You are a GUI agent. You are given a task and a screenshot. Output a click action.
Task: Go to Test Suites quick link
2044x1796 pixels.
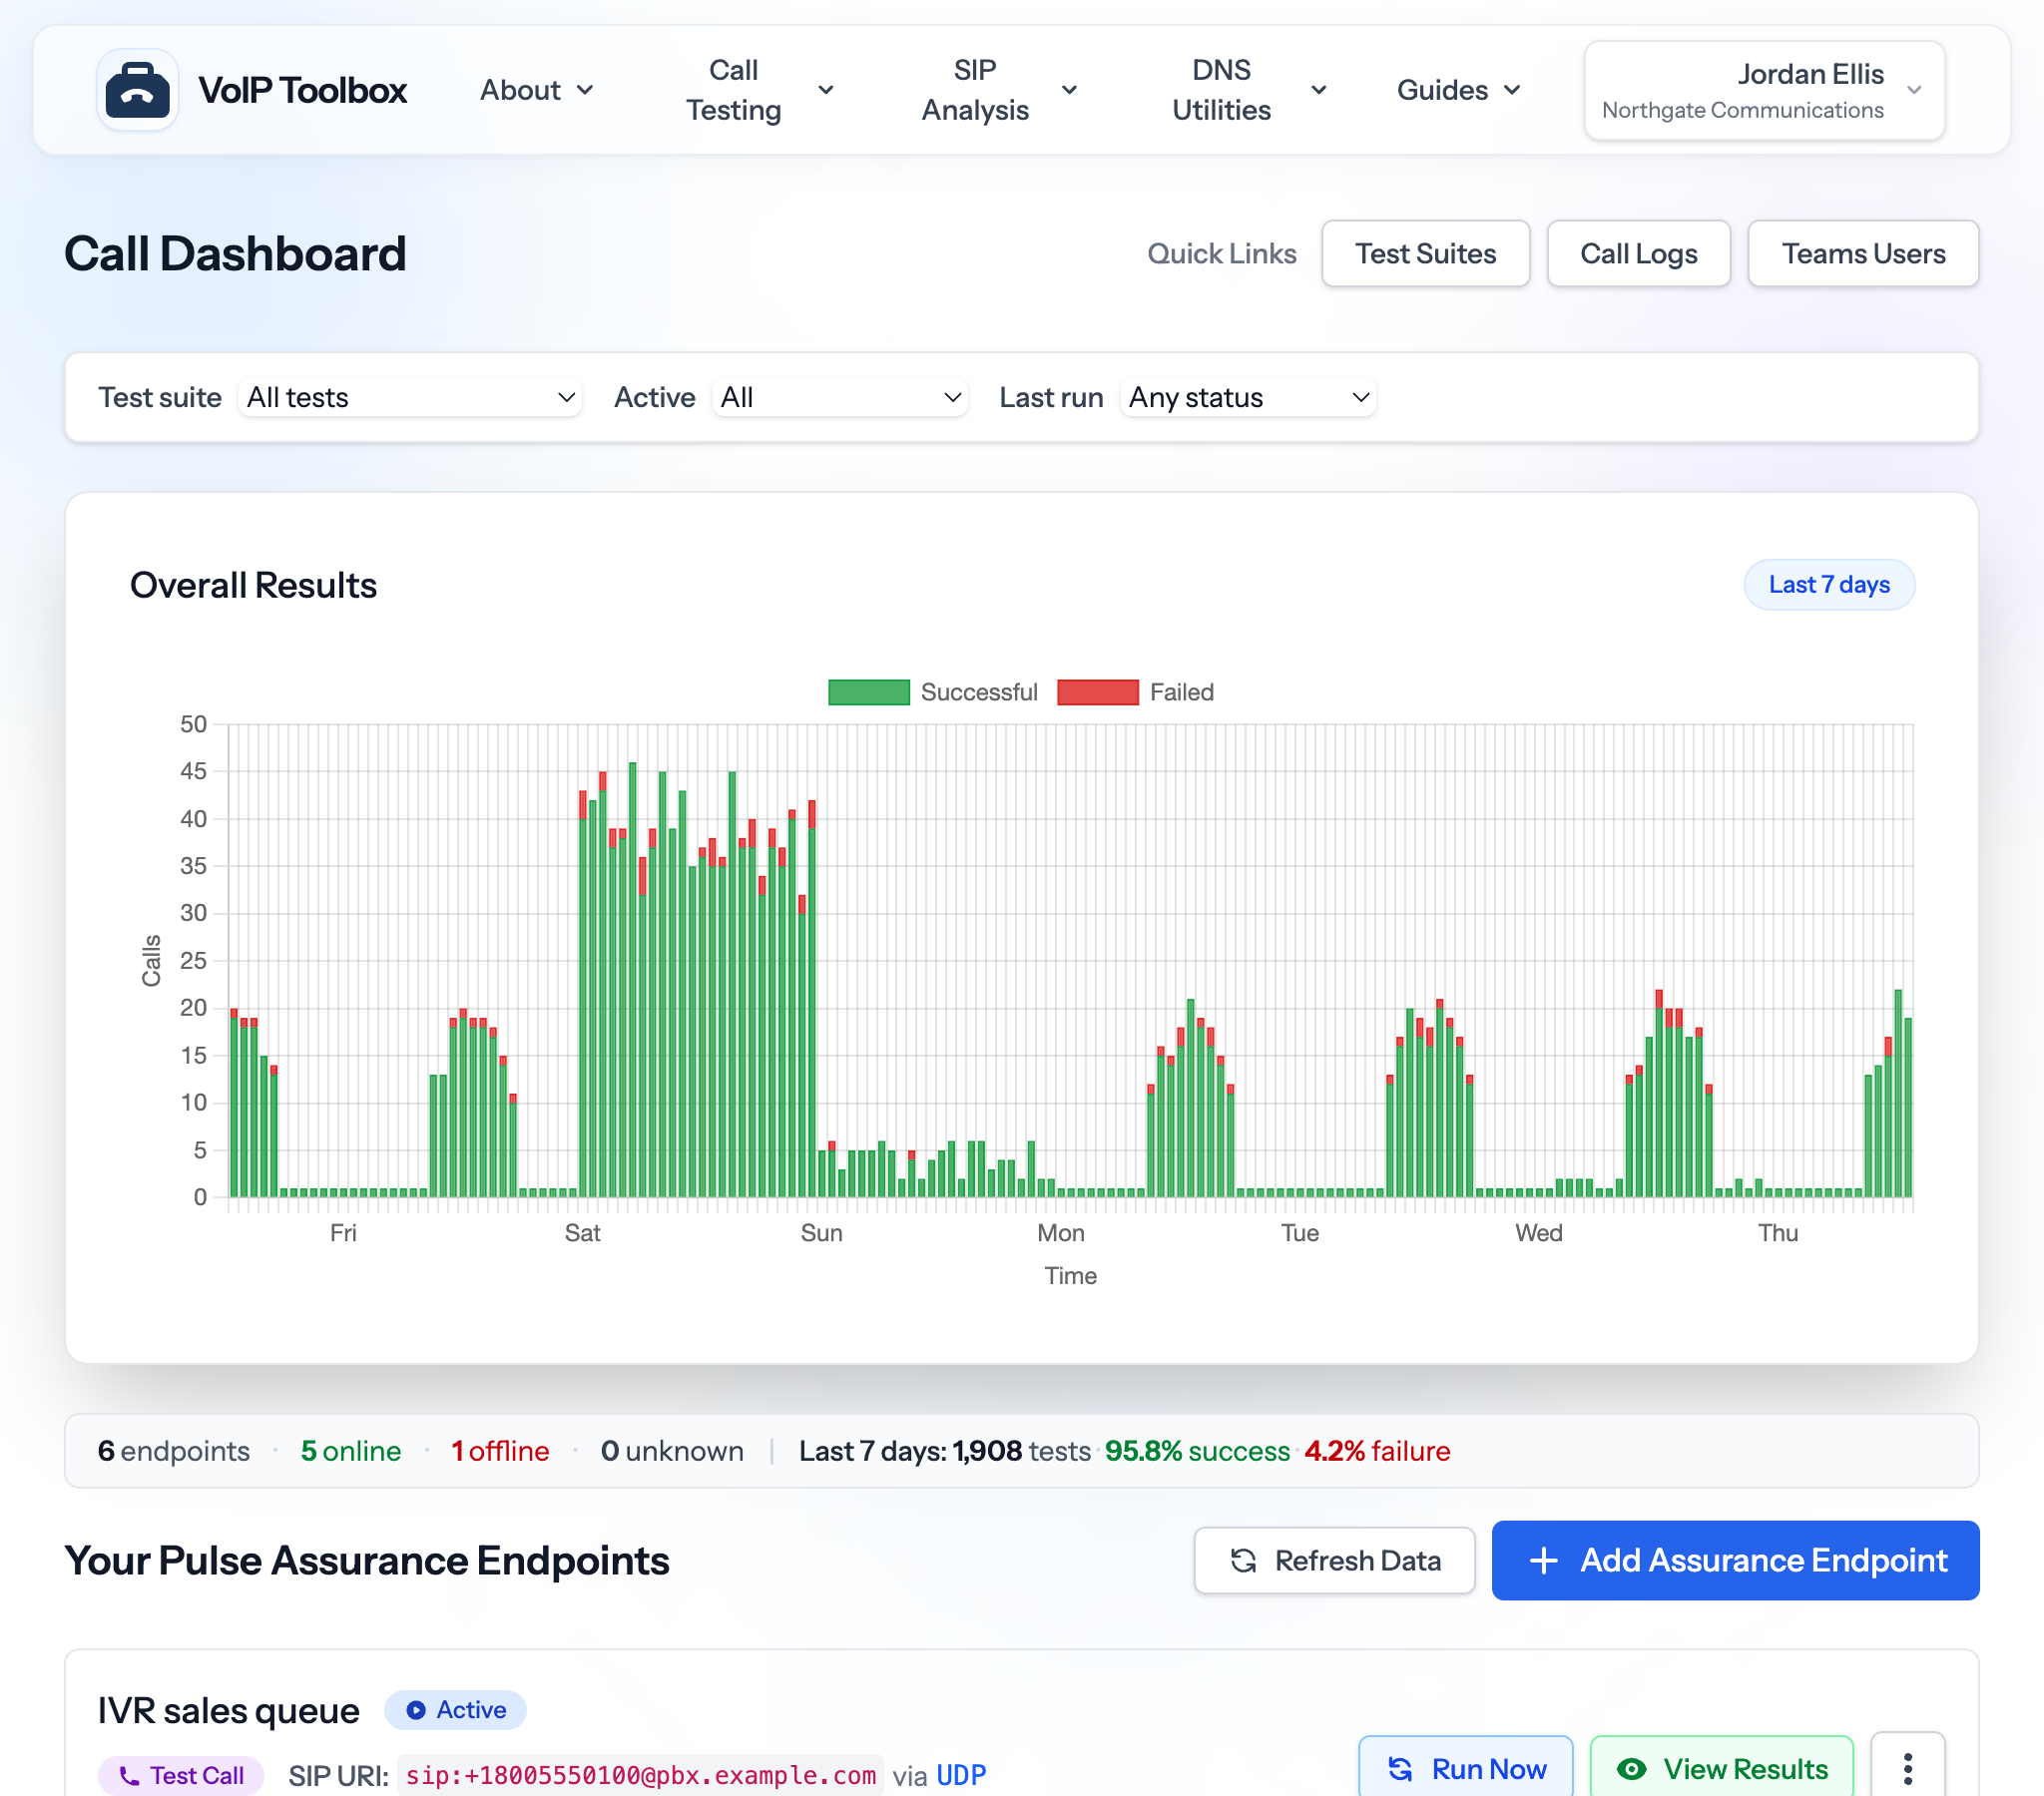1425,254
